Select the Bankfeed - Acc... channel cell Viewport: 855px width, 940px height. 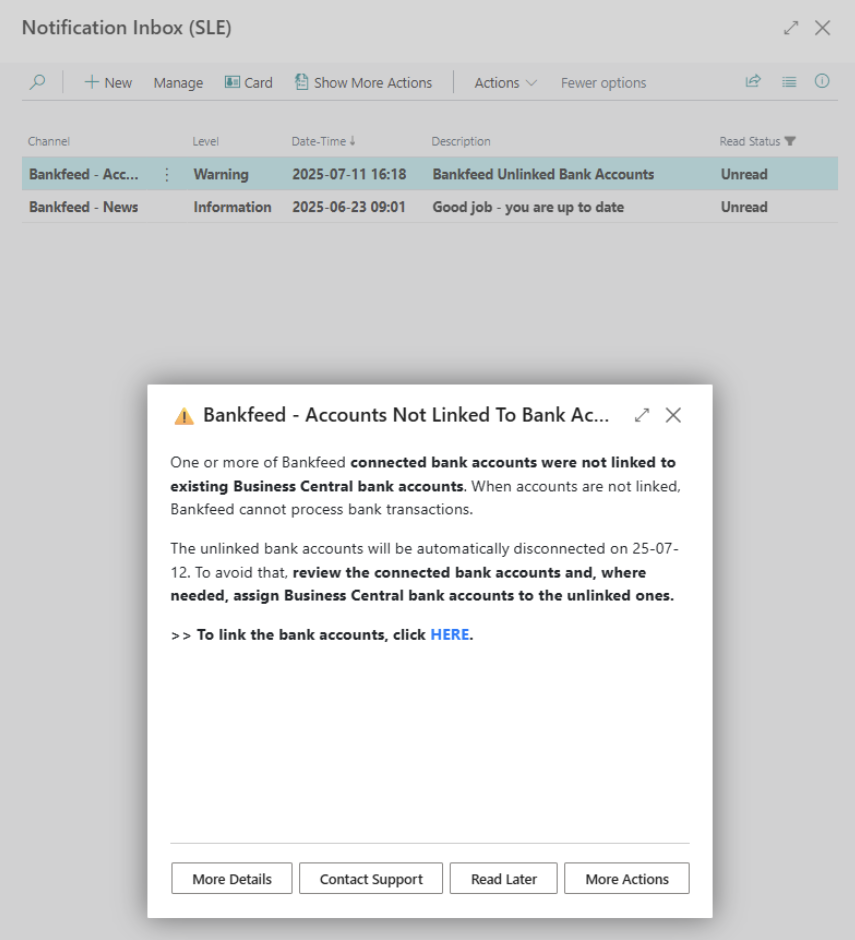(x=83, y=174)
